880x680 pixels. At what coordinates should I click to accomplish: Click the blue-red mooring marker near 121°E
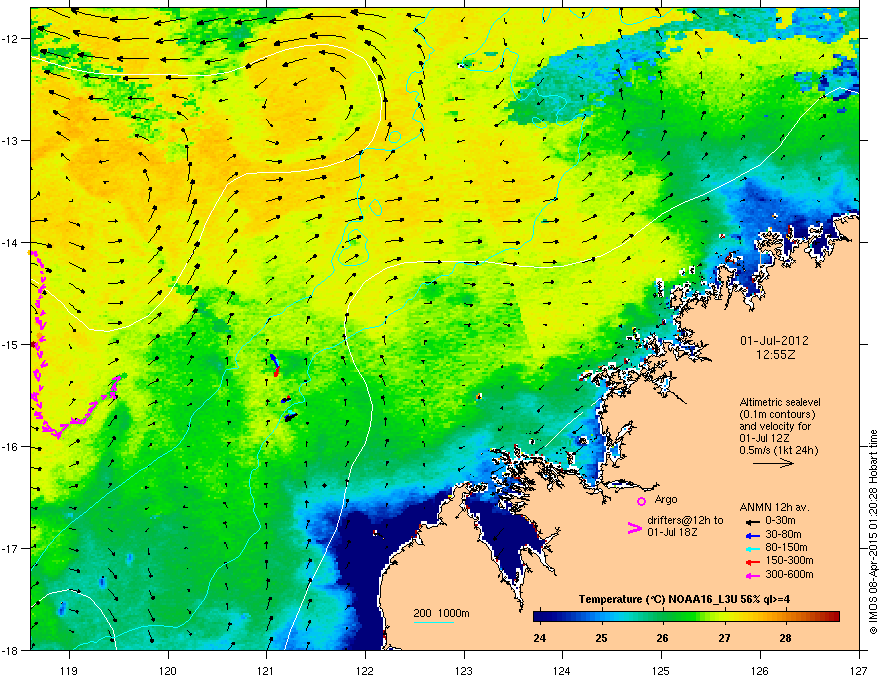coord(274,365)
